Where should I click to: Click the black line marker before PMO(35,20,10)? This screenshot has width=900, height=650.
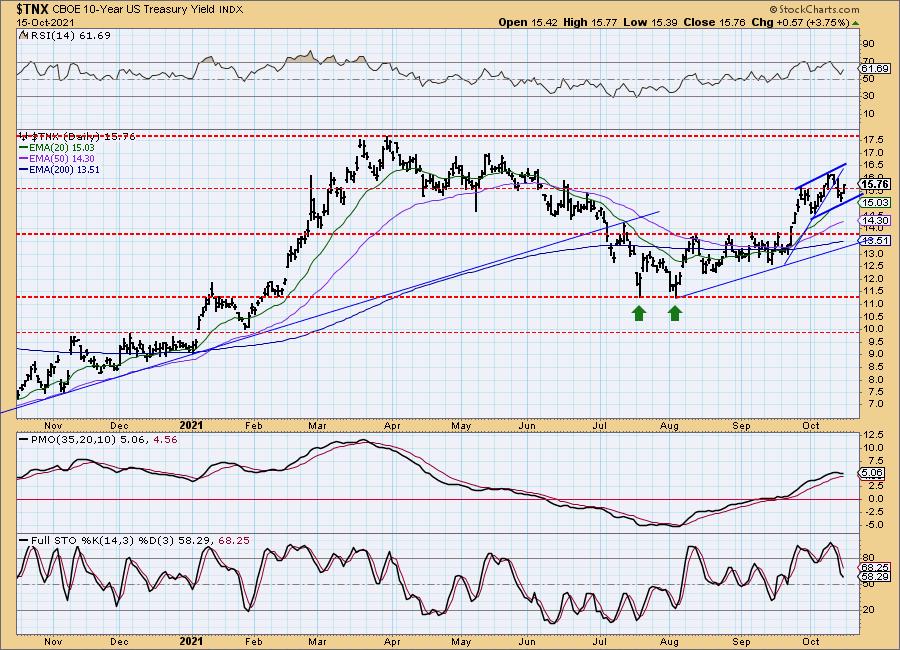[x=24, y=440]
